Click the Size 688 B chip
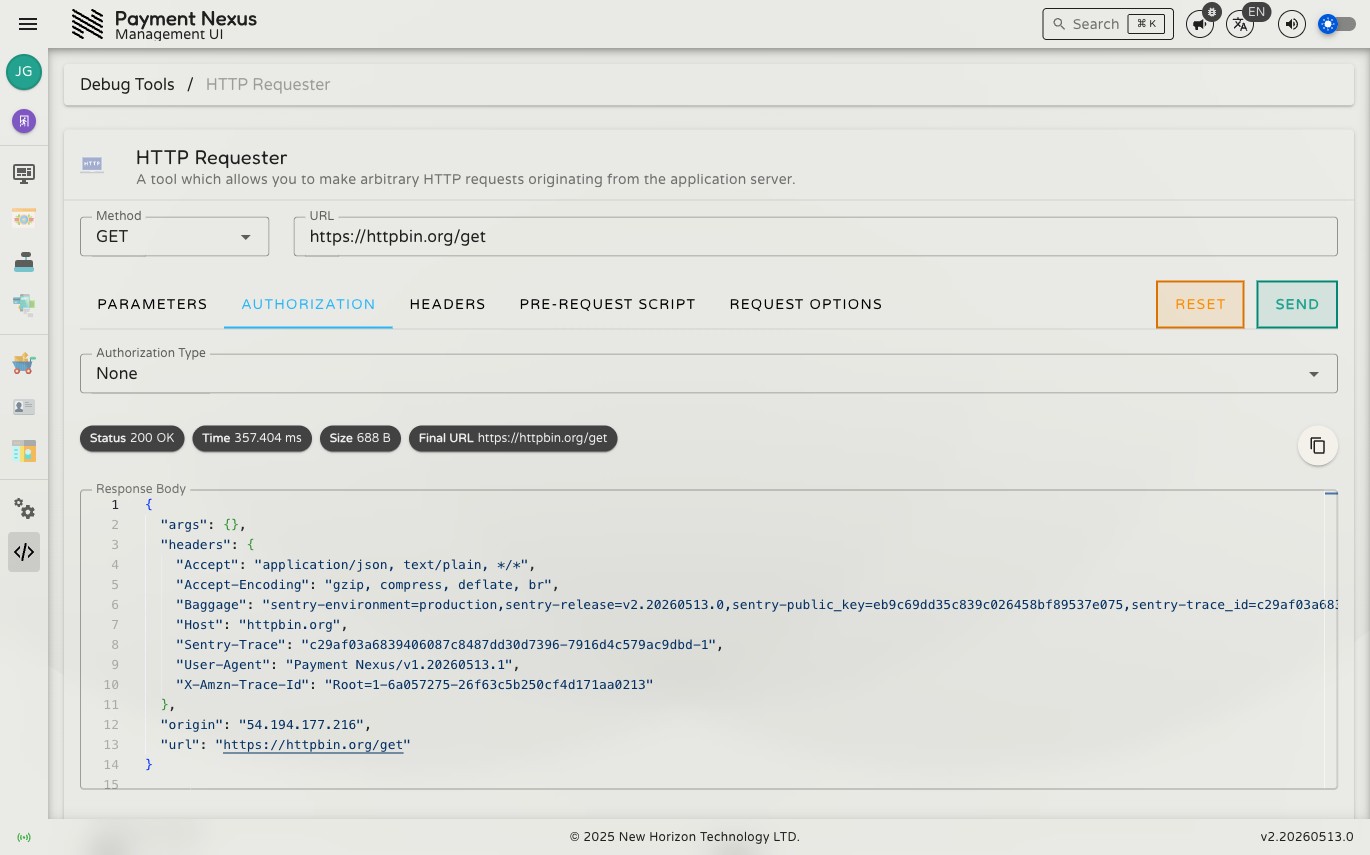The image size is (1370, 855). [x=360, y=438]
